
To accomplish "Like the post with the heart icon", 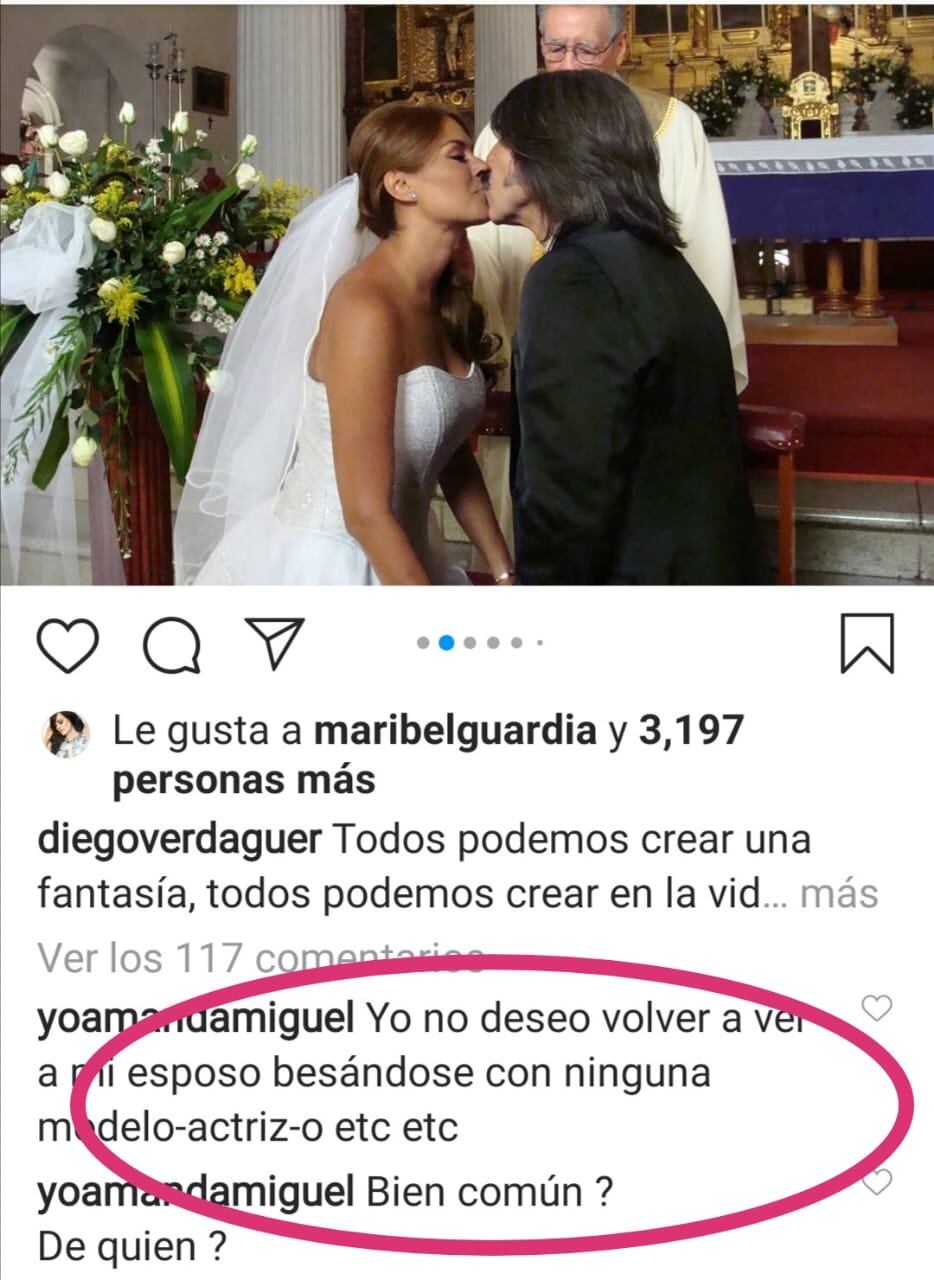I will [x=68, y=646].
